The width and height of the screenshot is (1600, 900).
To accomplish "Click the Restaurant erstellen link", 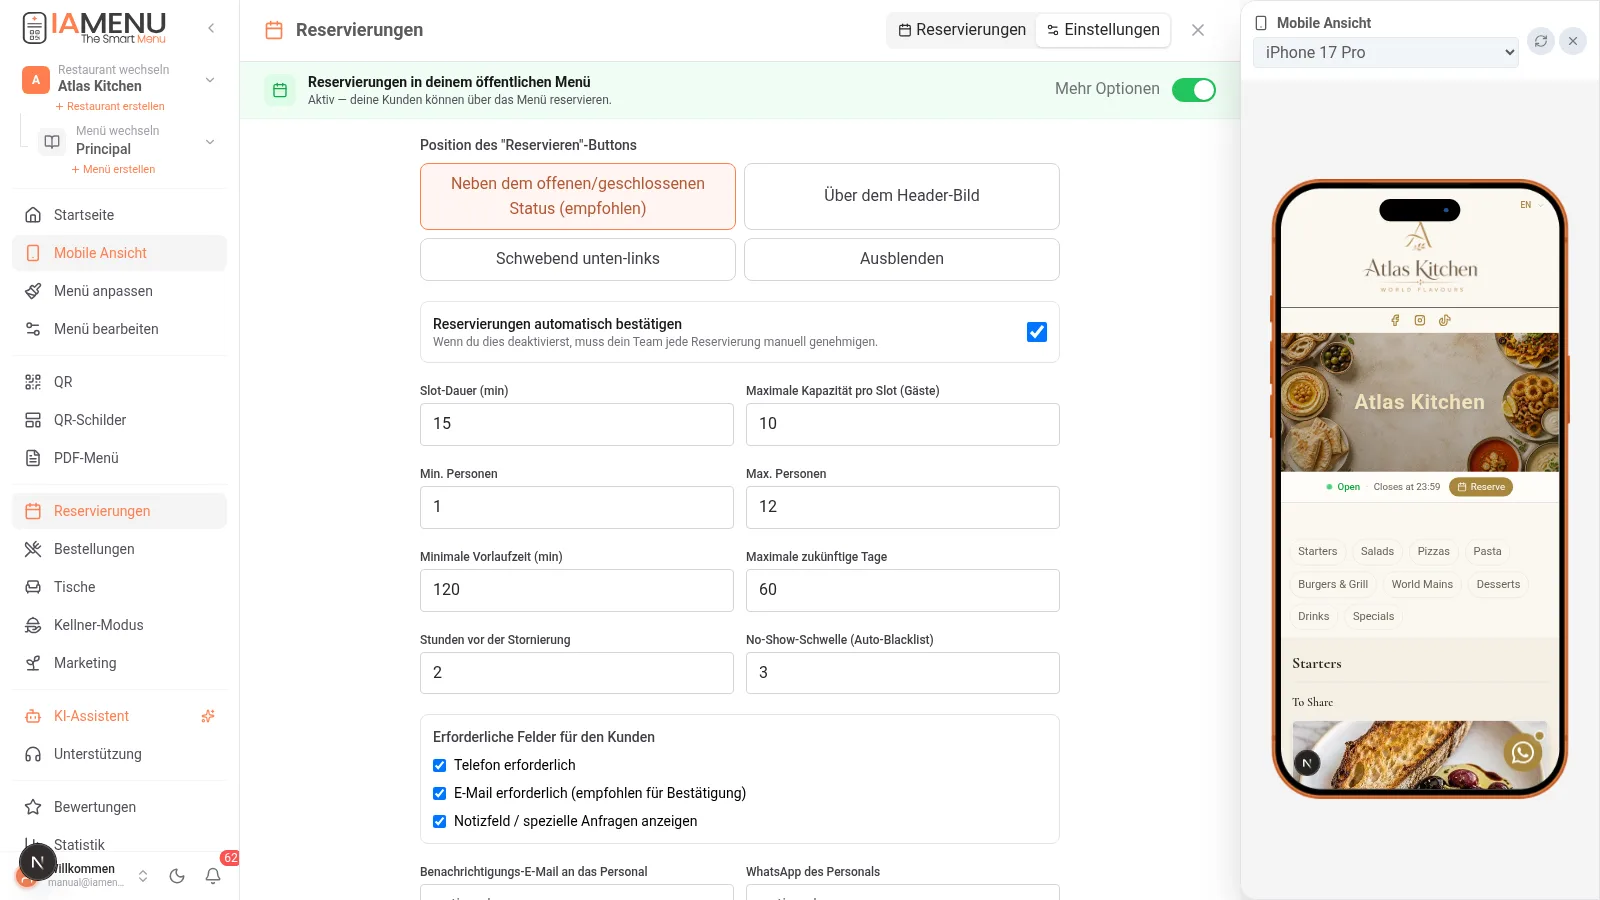I will [110, 106].
